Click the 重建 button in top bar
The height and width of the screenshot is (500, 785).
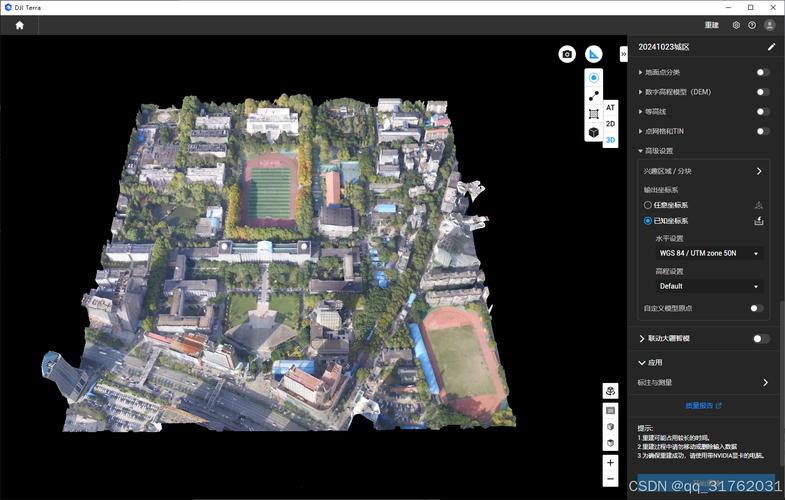coord(711,25)
